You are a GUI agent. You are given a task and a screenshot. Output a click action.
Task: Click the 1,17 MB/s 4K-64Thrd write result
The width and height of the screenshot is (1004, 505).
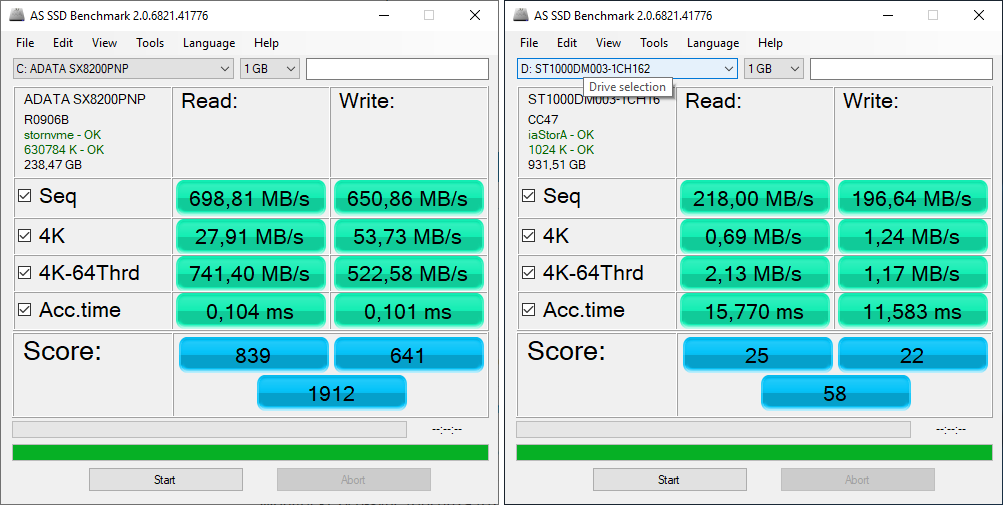912,273
